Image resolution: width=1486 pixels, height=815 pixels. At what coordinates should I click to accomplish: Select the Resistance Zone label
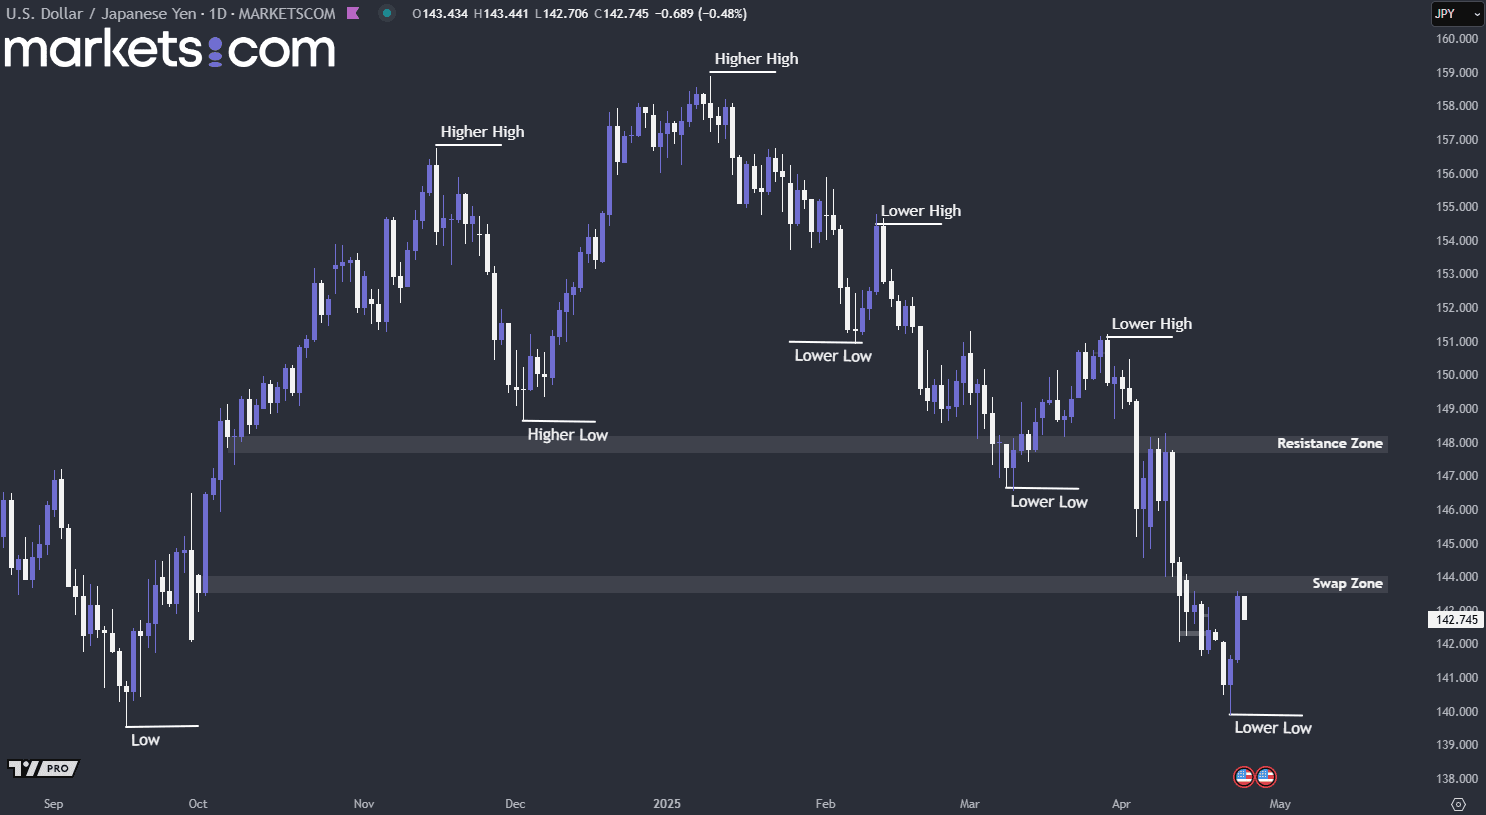coord(1329,443)
